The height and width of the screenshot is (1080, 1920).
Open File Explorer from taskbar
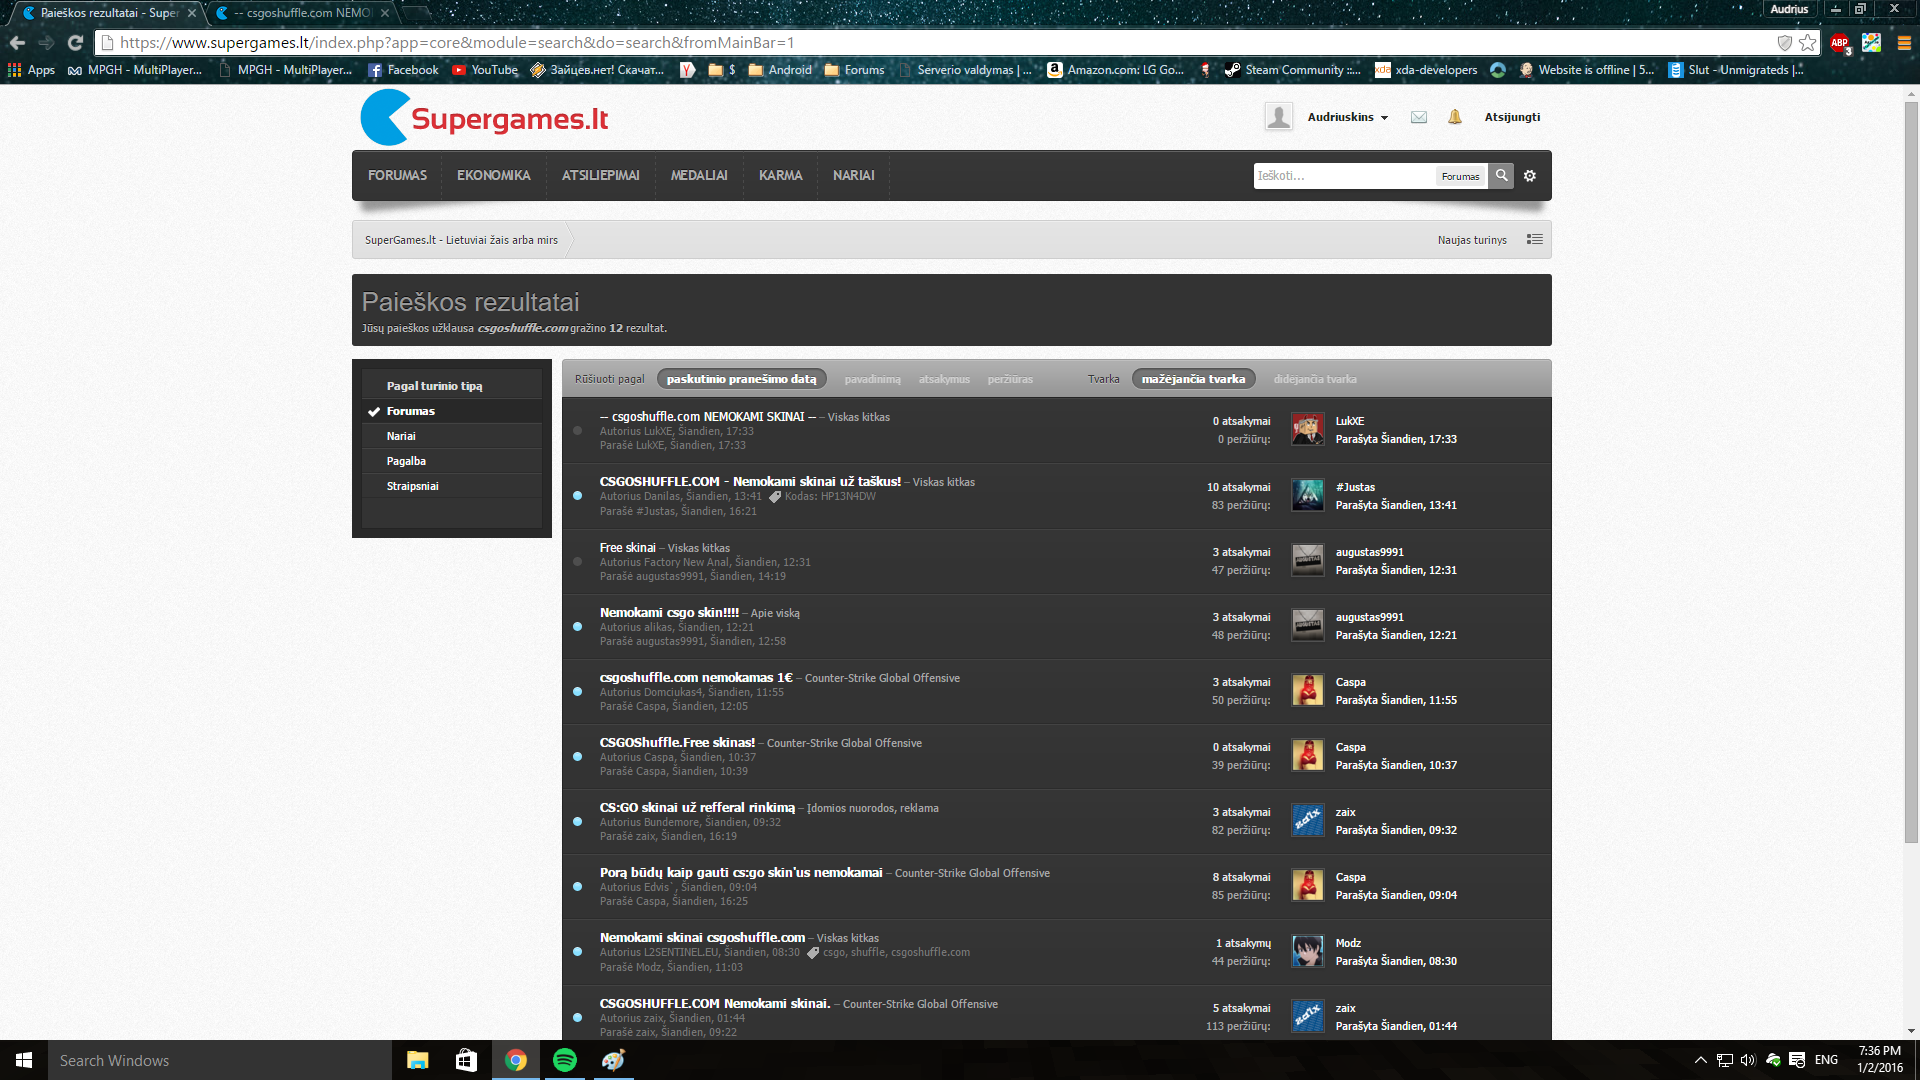click(417, 1060)
